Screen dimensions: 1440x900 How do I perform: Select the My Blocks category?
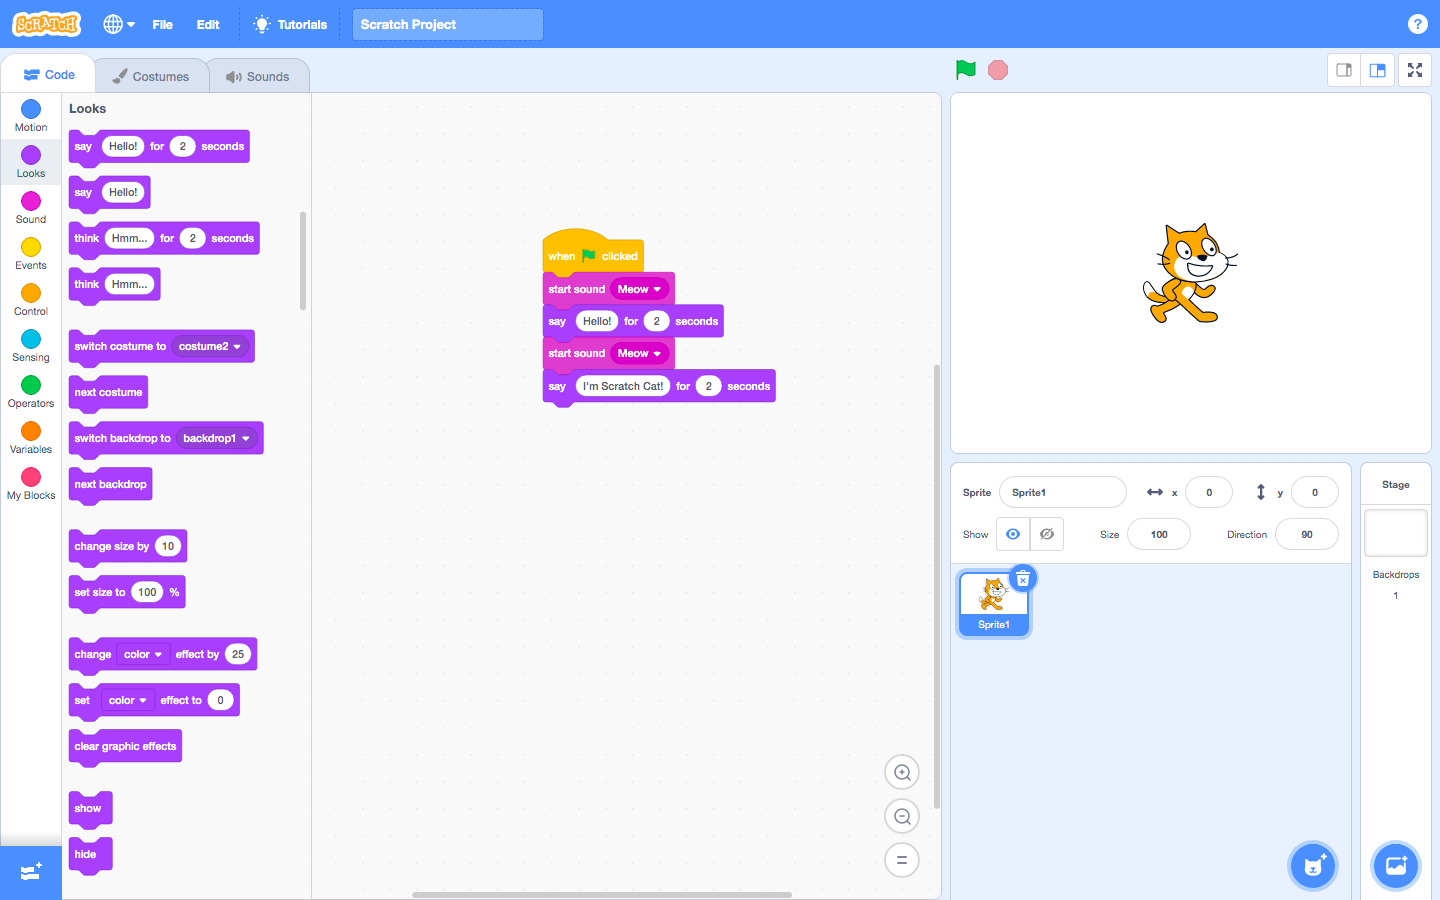pos(31,484)
